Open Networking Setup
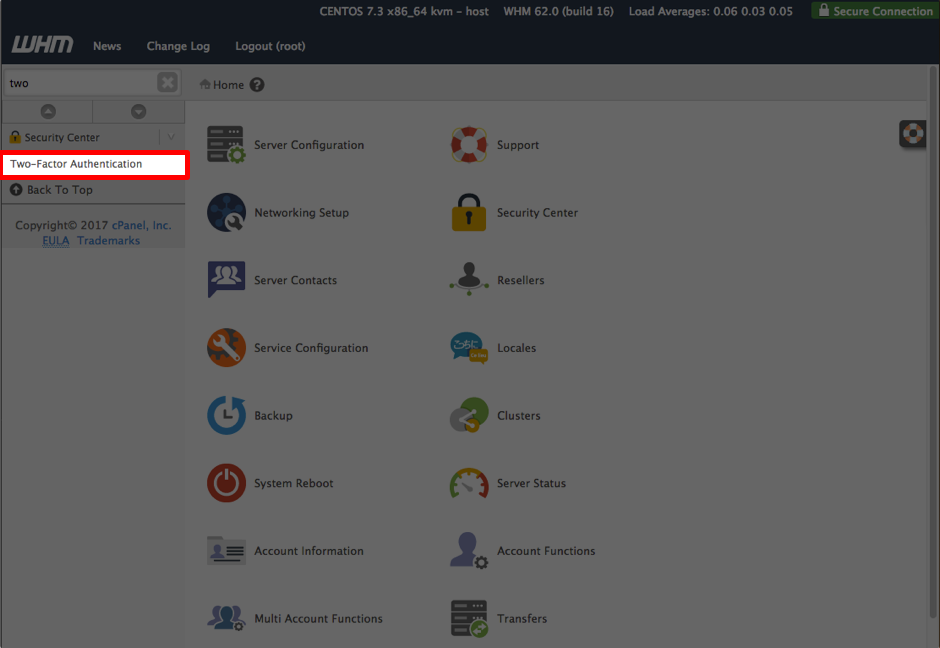This screenshot has width=940, height=648. click(226, 212)
